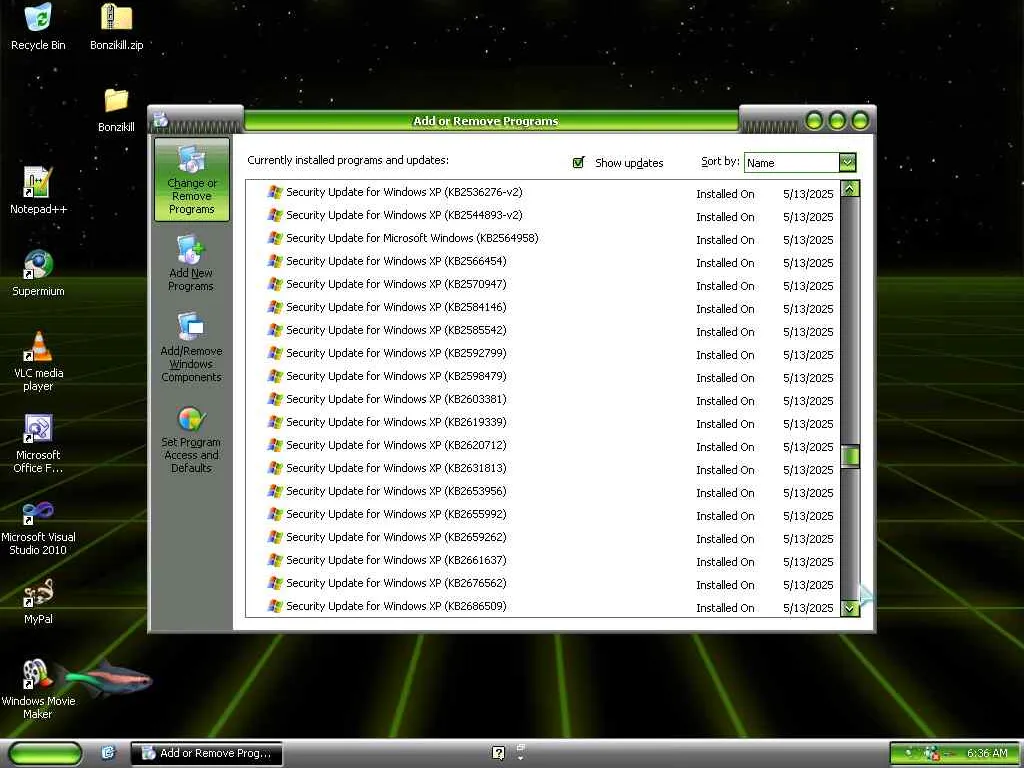The height and width of the screenshot is (768, 1024).
Task: Uncheck the Show updates checkbox
Action: (578, 163)
